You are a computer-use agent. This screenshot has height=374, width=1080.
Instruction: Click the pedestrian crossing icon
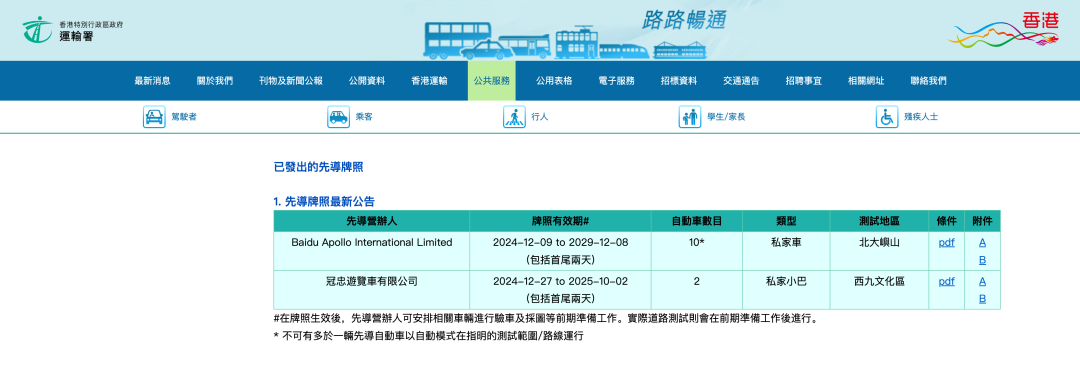(515, 117)
